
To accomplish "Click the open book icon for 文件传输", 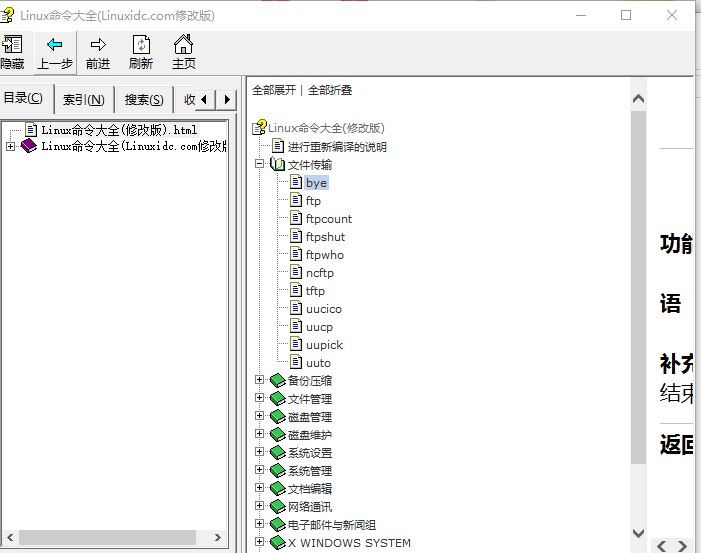I will (x=277, y=165).
